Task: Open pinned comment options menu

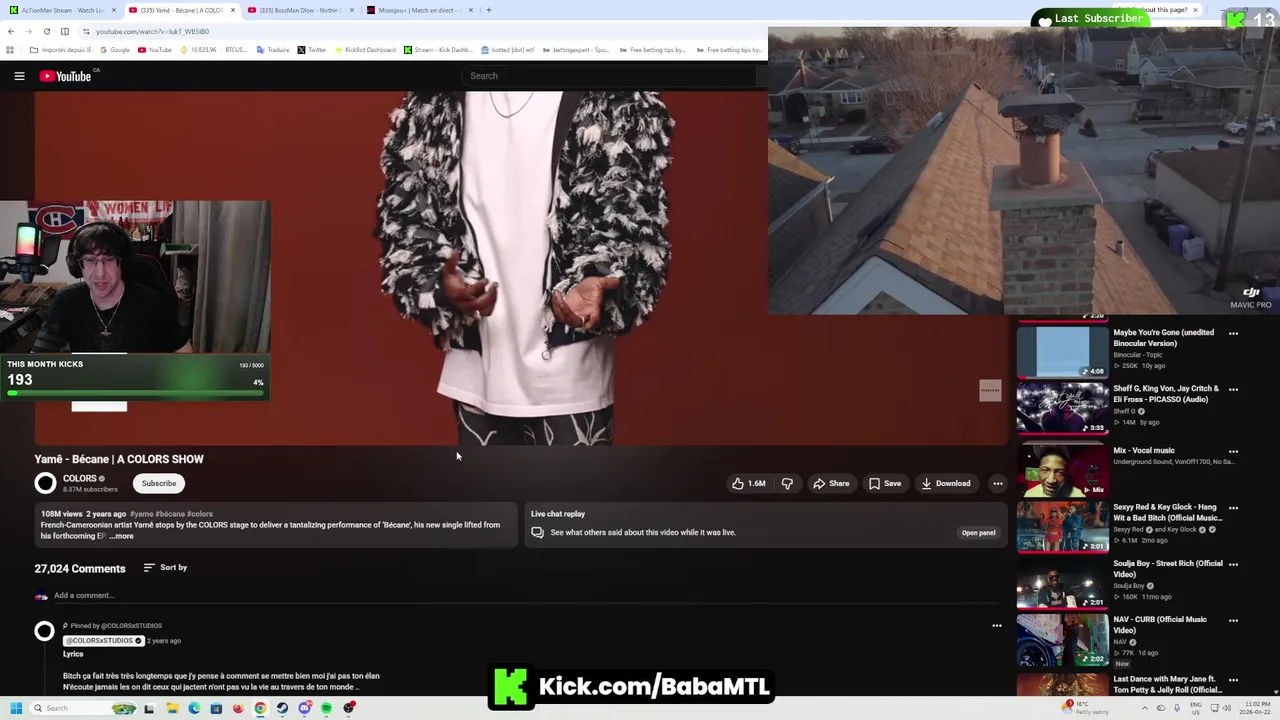Action: (996, 626)
